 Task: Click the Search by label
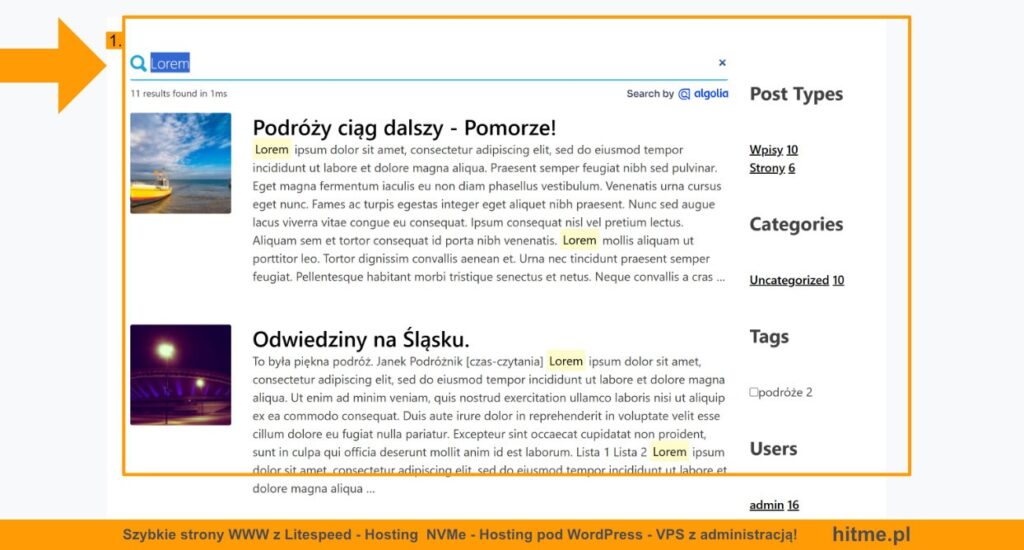(x=650, y=93)
